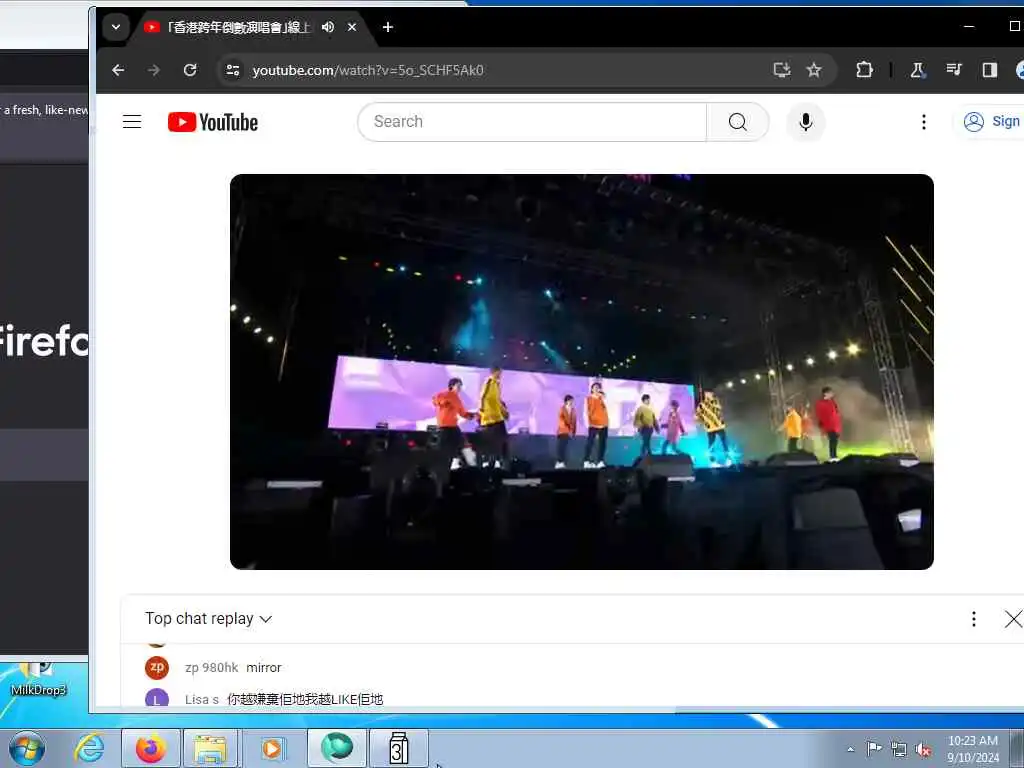Screen dimensions: 1024x768
Task: Switch to Firefox in the taskbar
Action: point(151,748)
